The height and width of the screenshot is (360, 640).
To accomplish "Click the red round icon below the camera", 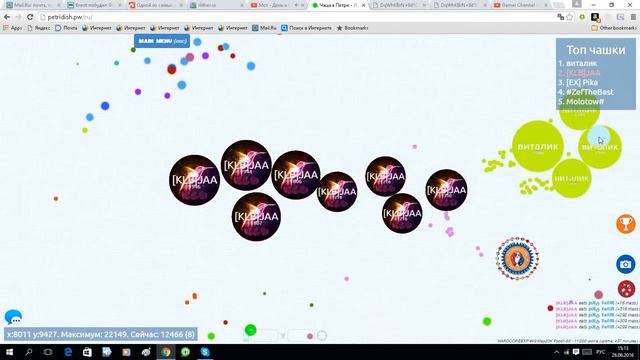I will click(626, 289).
